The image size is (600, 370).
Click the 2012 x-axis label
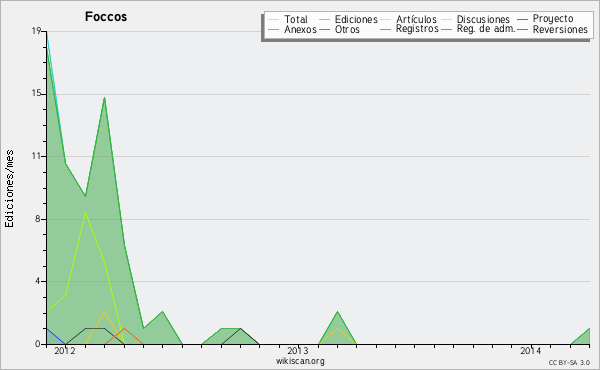(x=65, y=350)
